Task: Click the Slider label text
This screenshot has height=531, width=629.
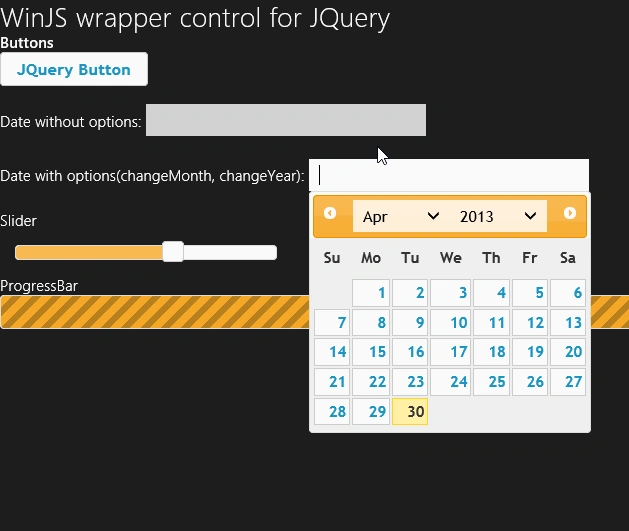Action: (x=18, y=221)
